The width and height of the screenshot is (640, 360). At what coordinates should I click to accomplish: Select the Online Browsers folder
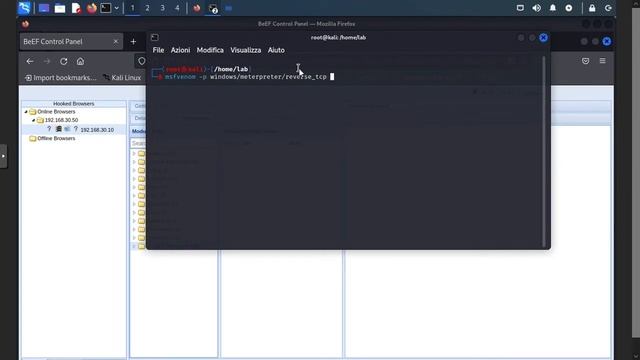coord(56,111)
